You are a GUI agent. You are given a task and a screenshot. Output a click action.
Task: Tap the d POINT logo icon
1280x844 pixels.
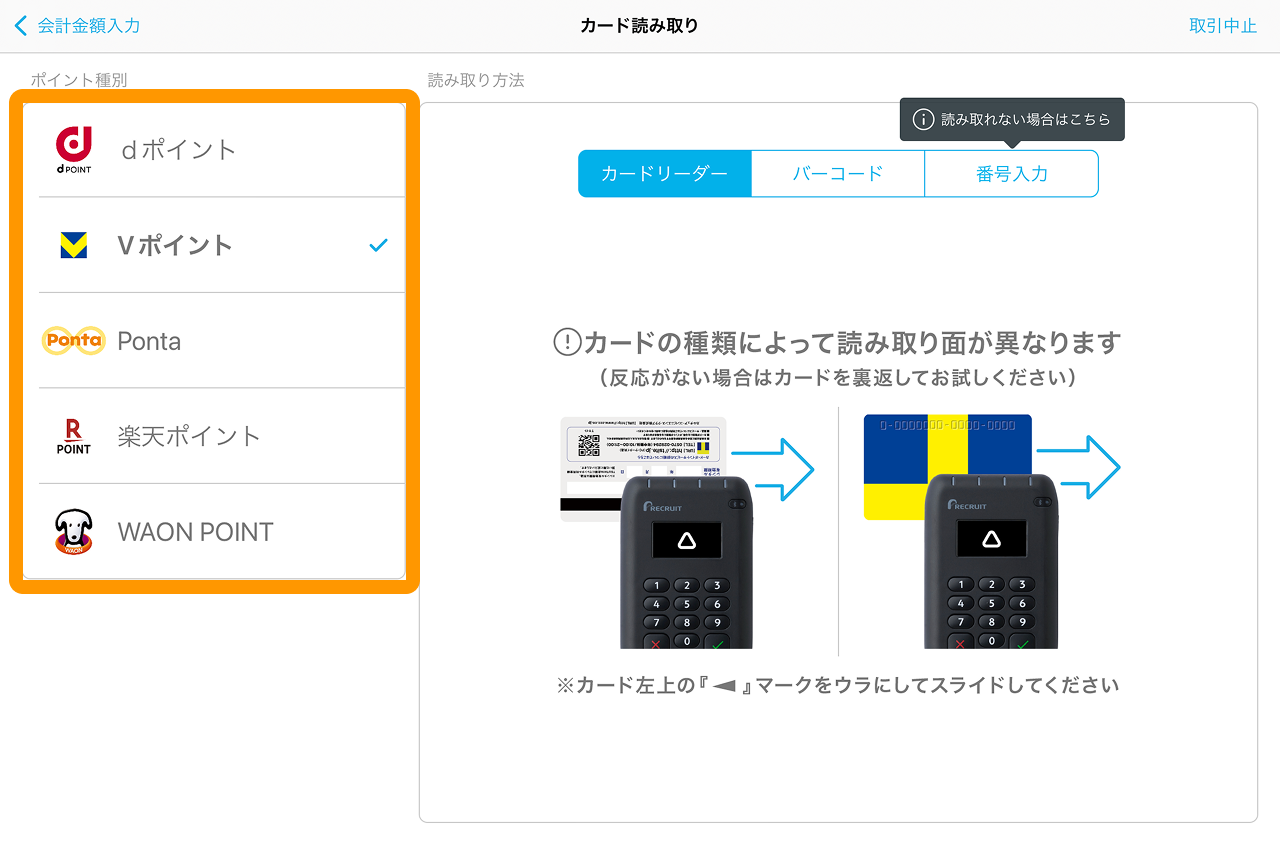(74, 150)
